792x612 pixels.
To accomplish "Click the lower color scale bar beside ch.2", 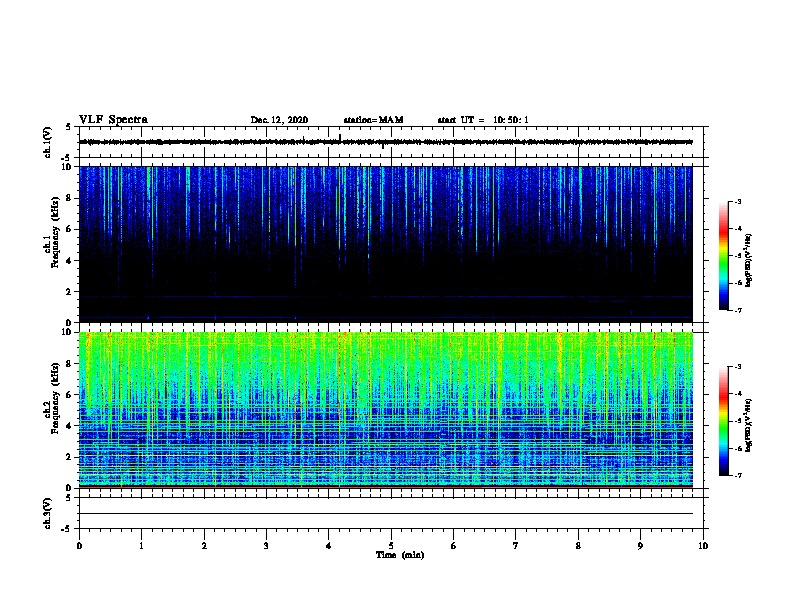I will 724,421.
